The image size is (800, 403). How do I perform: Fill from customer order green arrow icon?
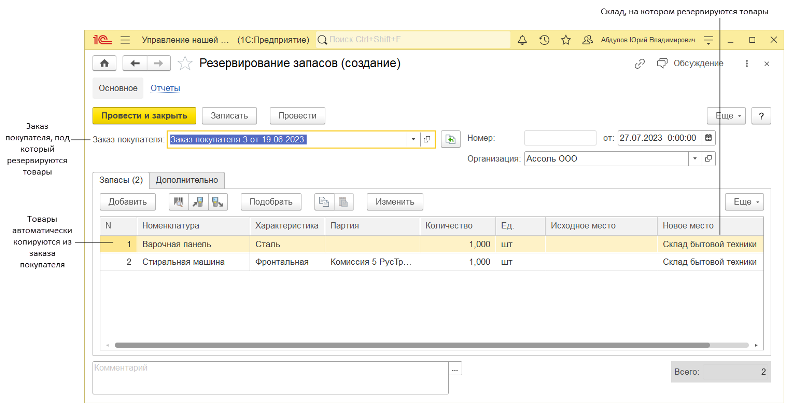451,139
